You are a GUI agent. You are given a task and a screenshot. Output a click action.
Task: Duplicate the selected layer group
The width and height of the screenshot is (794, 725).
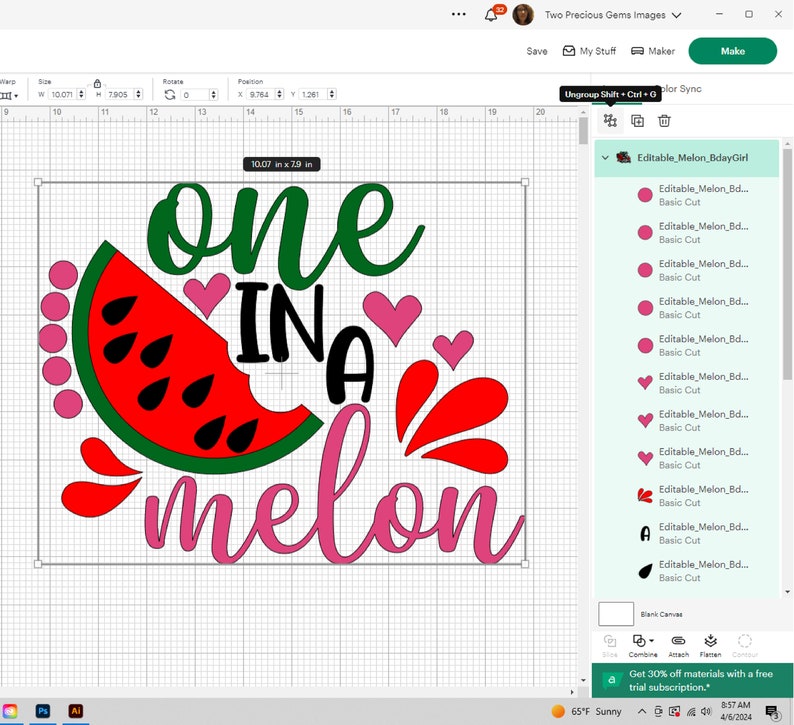point(638,121)
